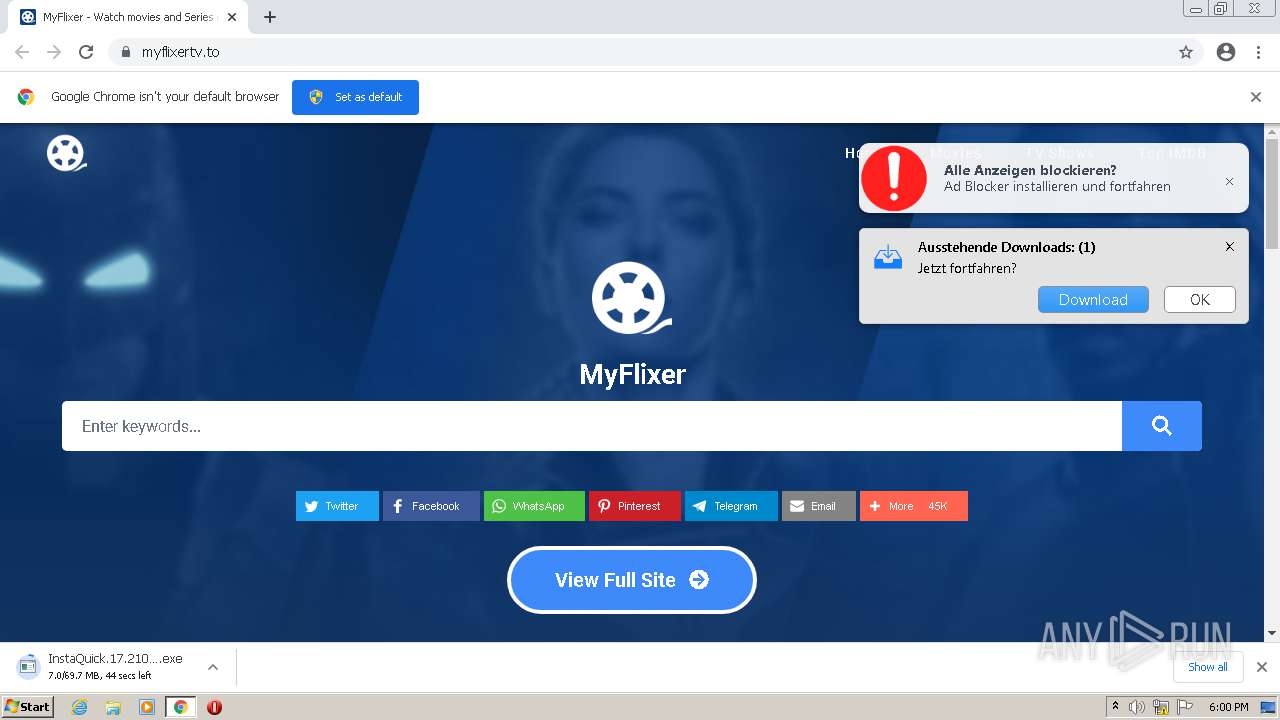Close the Ausstehende Downloads popup
Viewport: 1280px width, 720px height.
(1230, 246)
